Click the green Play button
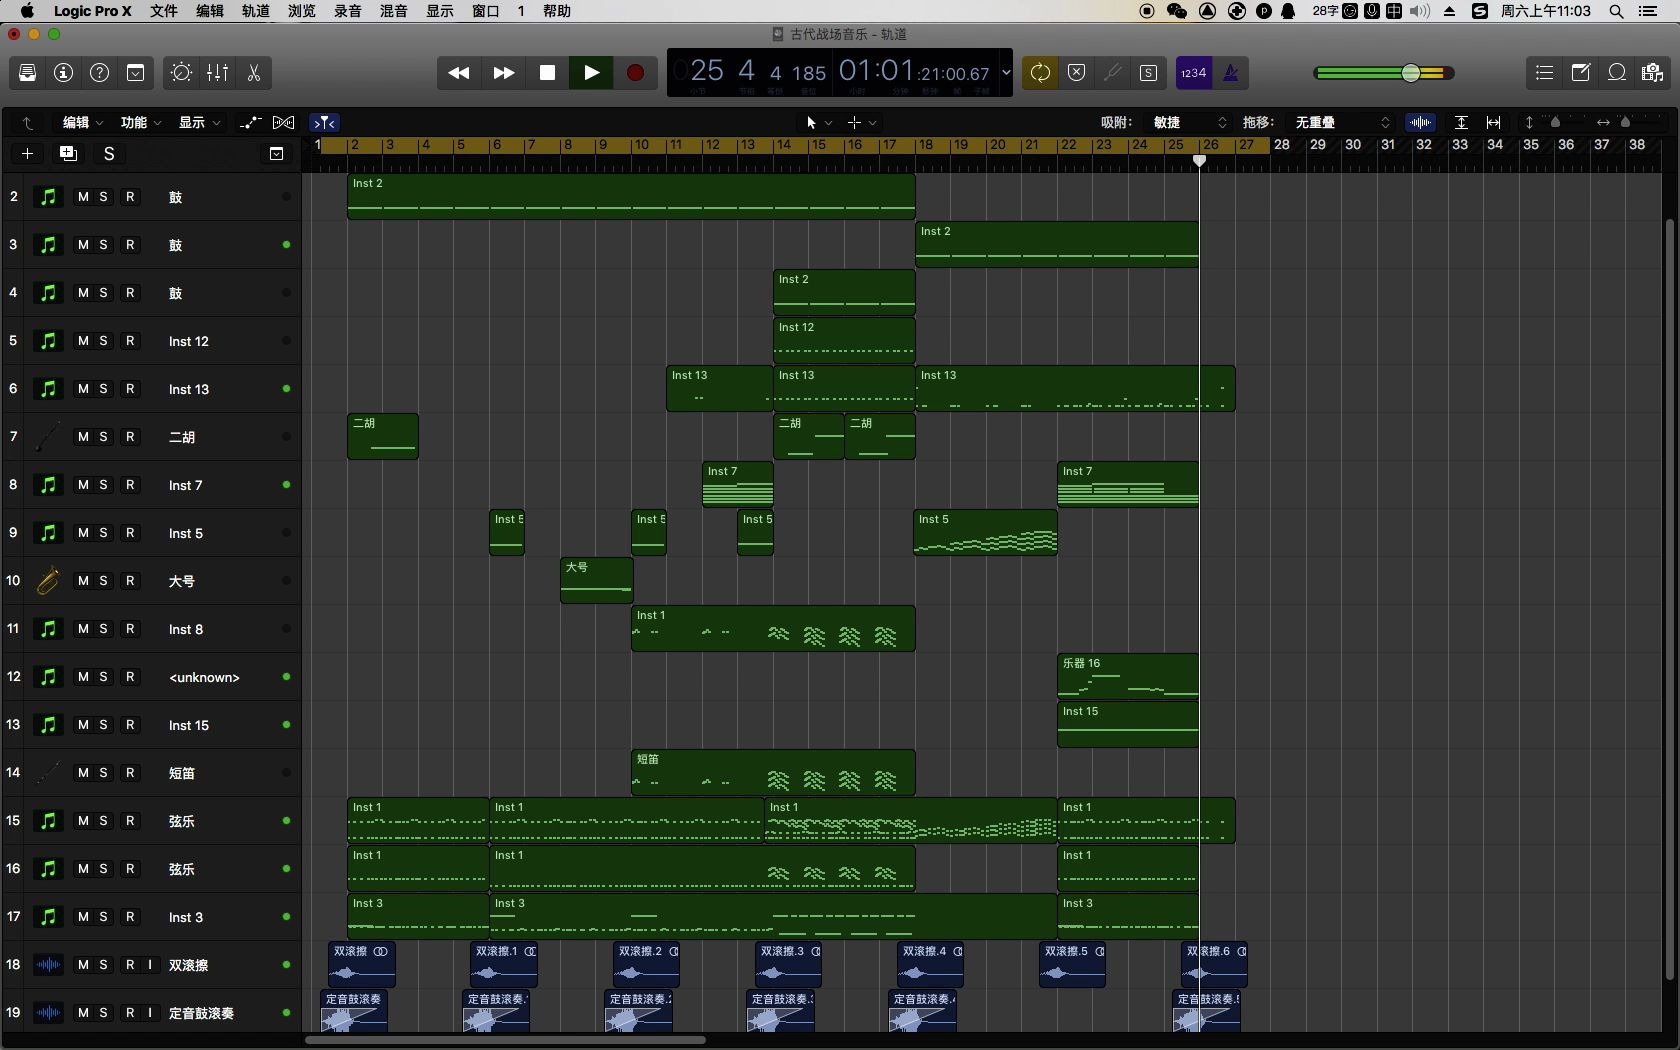 pyautogui.click(x=591, y=73)
